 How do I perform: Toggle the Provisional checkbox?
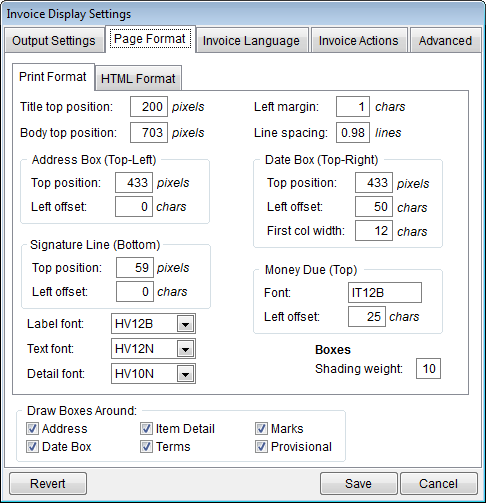(x=261, y=446)
